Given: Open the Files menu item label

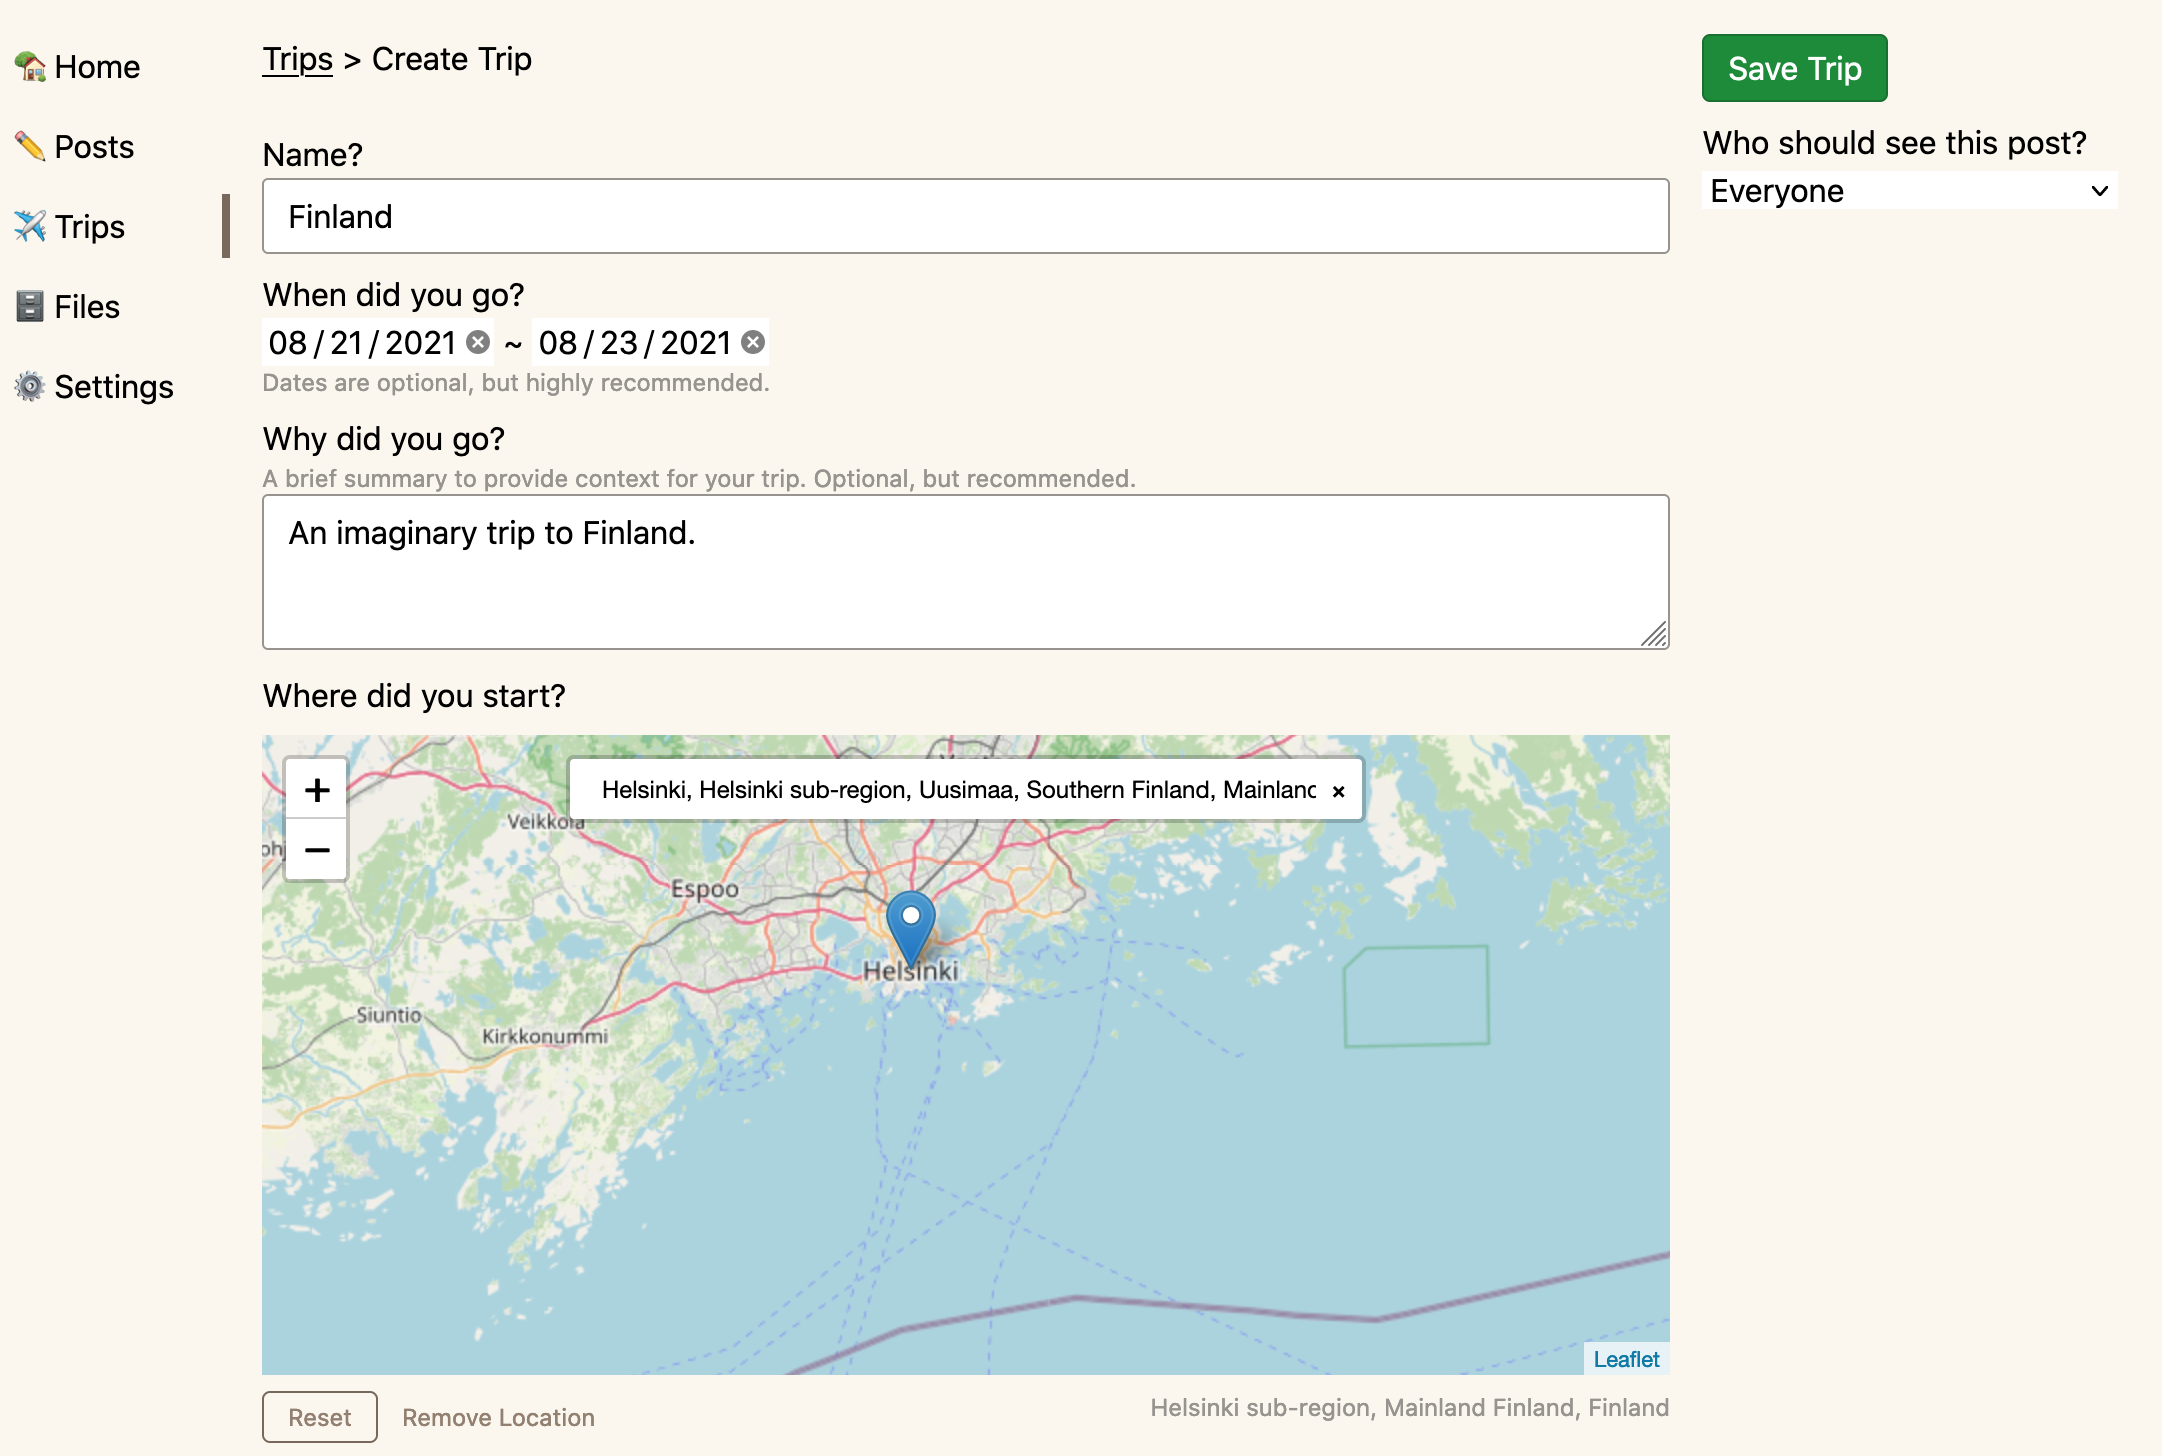Looking at the screenshot, I should point(87,307).
